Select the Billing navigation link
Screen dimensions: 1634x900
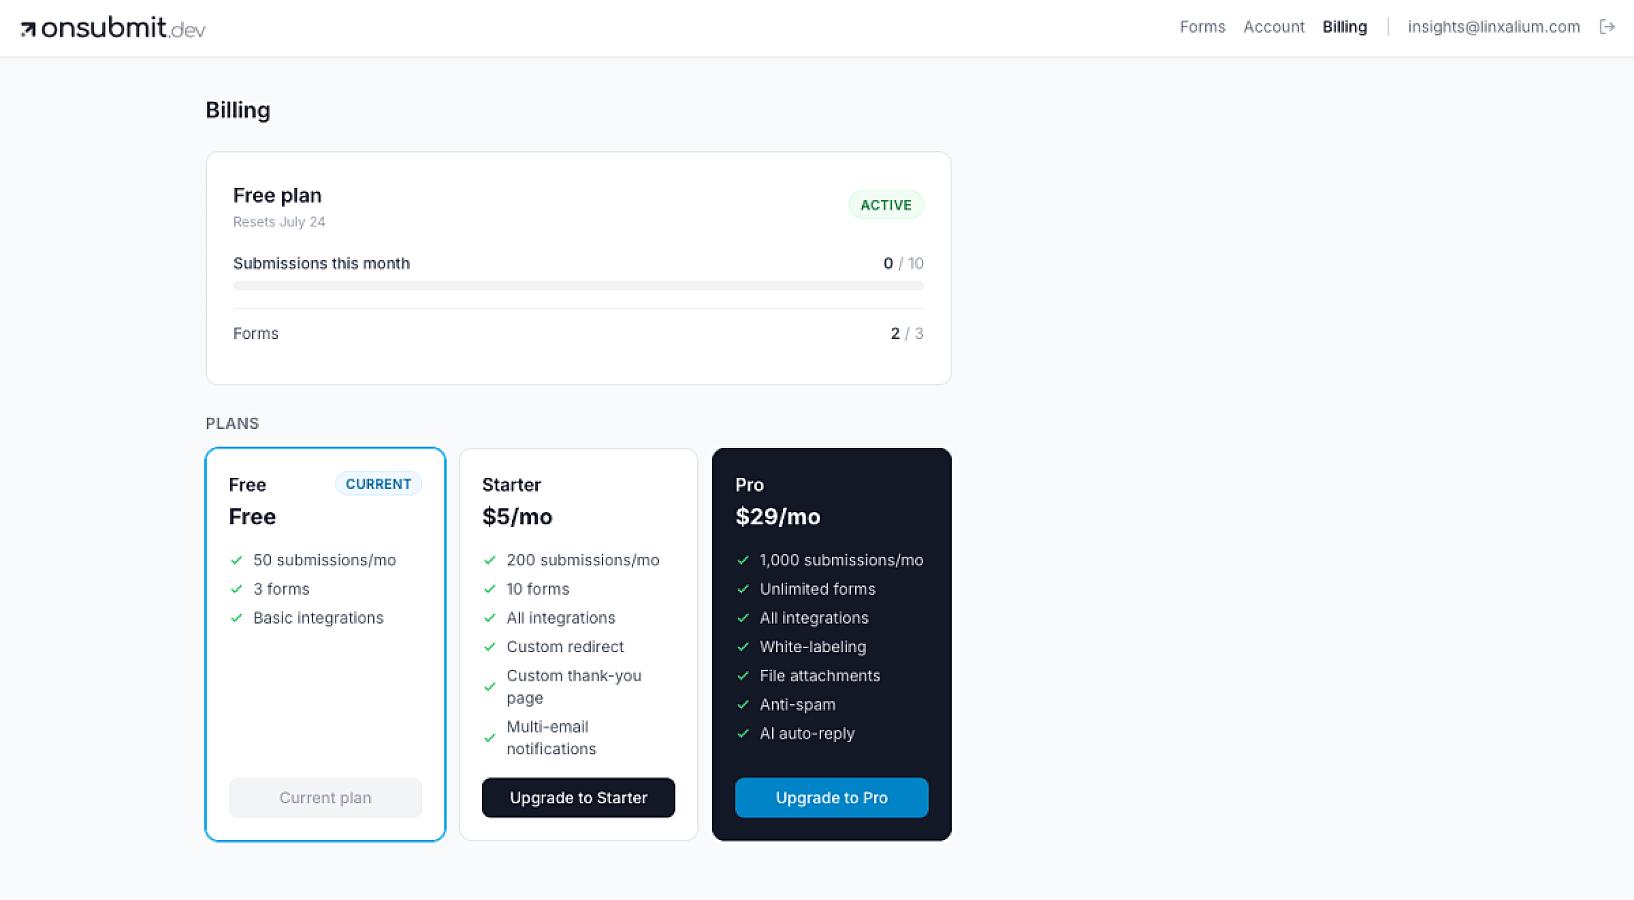[x=1344, y=27]
